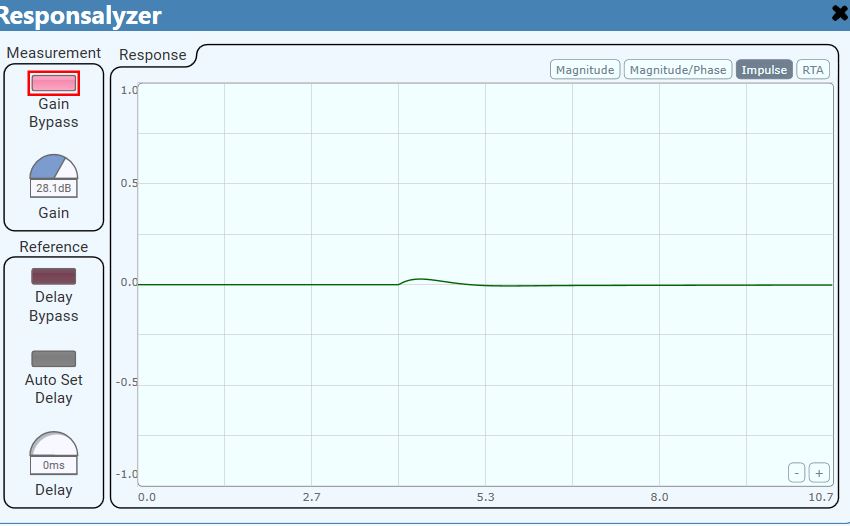Toggle the Delay Bypass button
Screen dimensions: 850x526
click(x=54, y=276)
